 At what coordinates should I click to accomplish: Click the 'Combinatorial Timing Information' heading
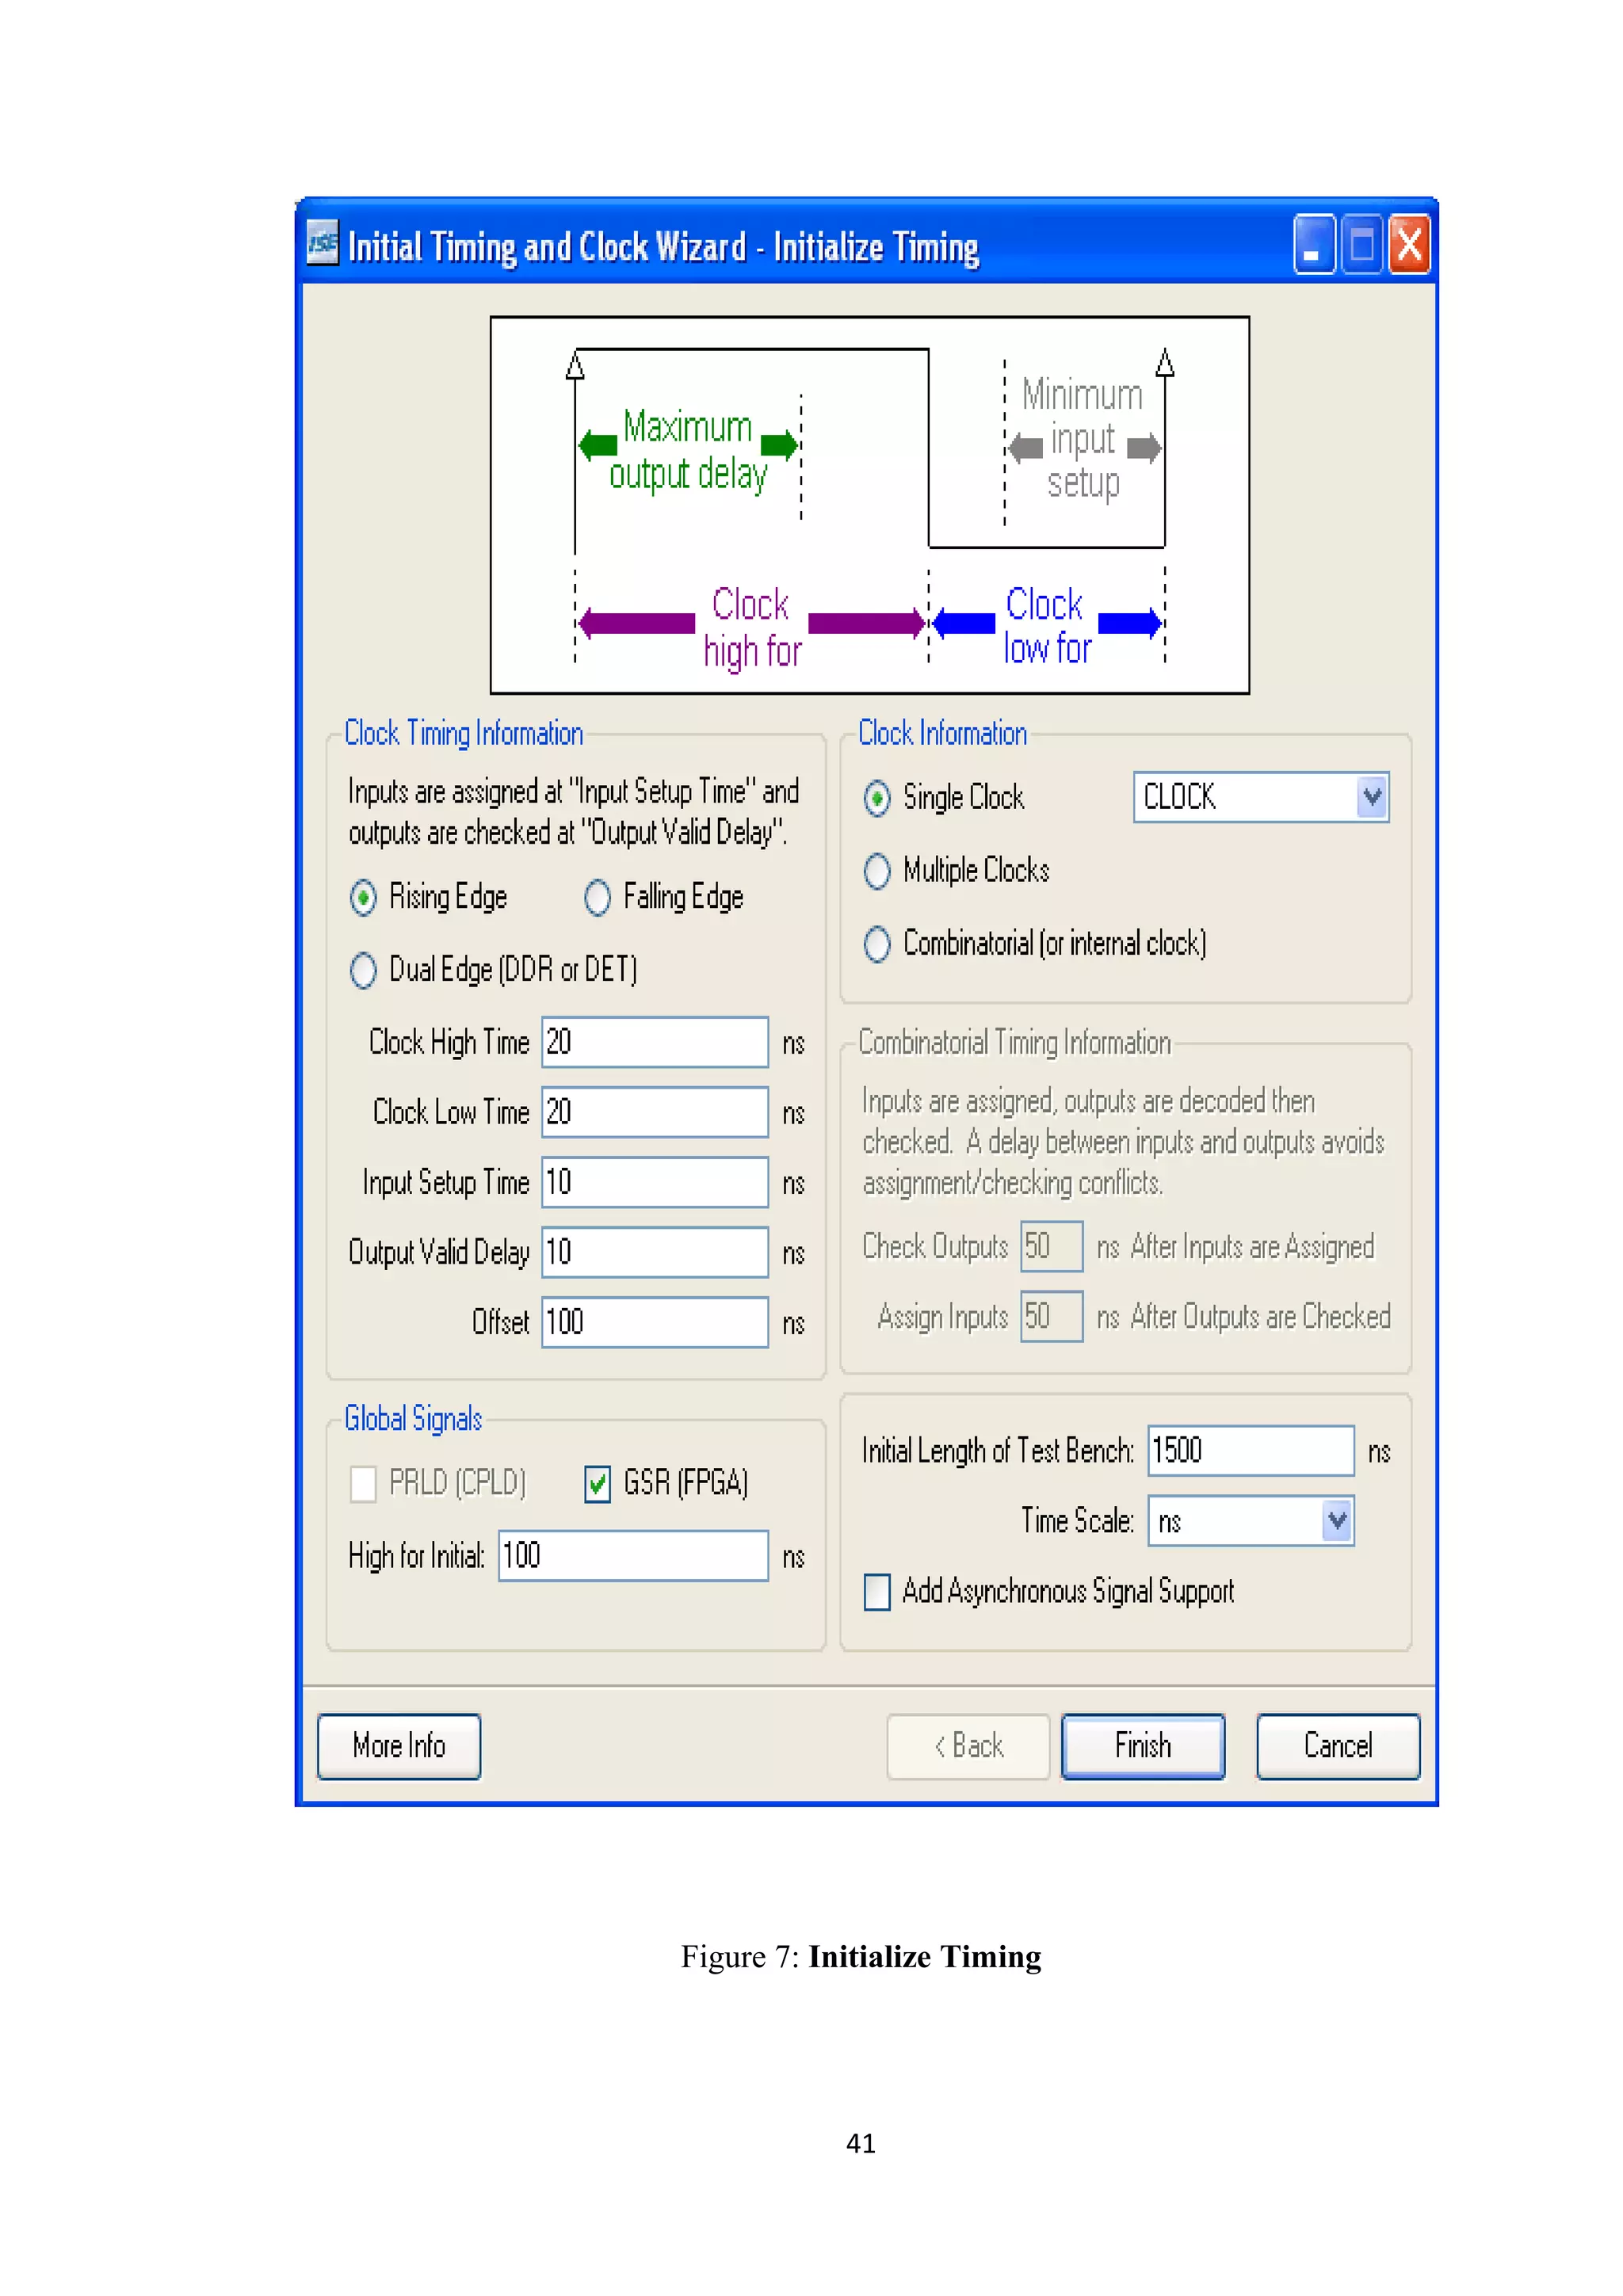click(1014, 1042)
